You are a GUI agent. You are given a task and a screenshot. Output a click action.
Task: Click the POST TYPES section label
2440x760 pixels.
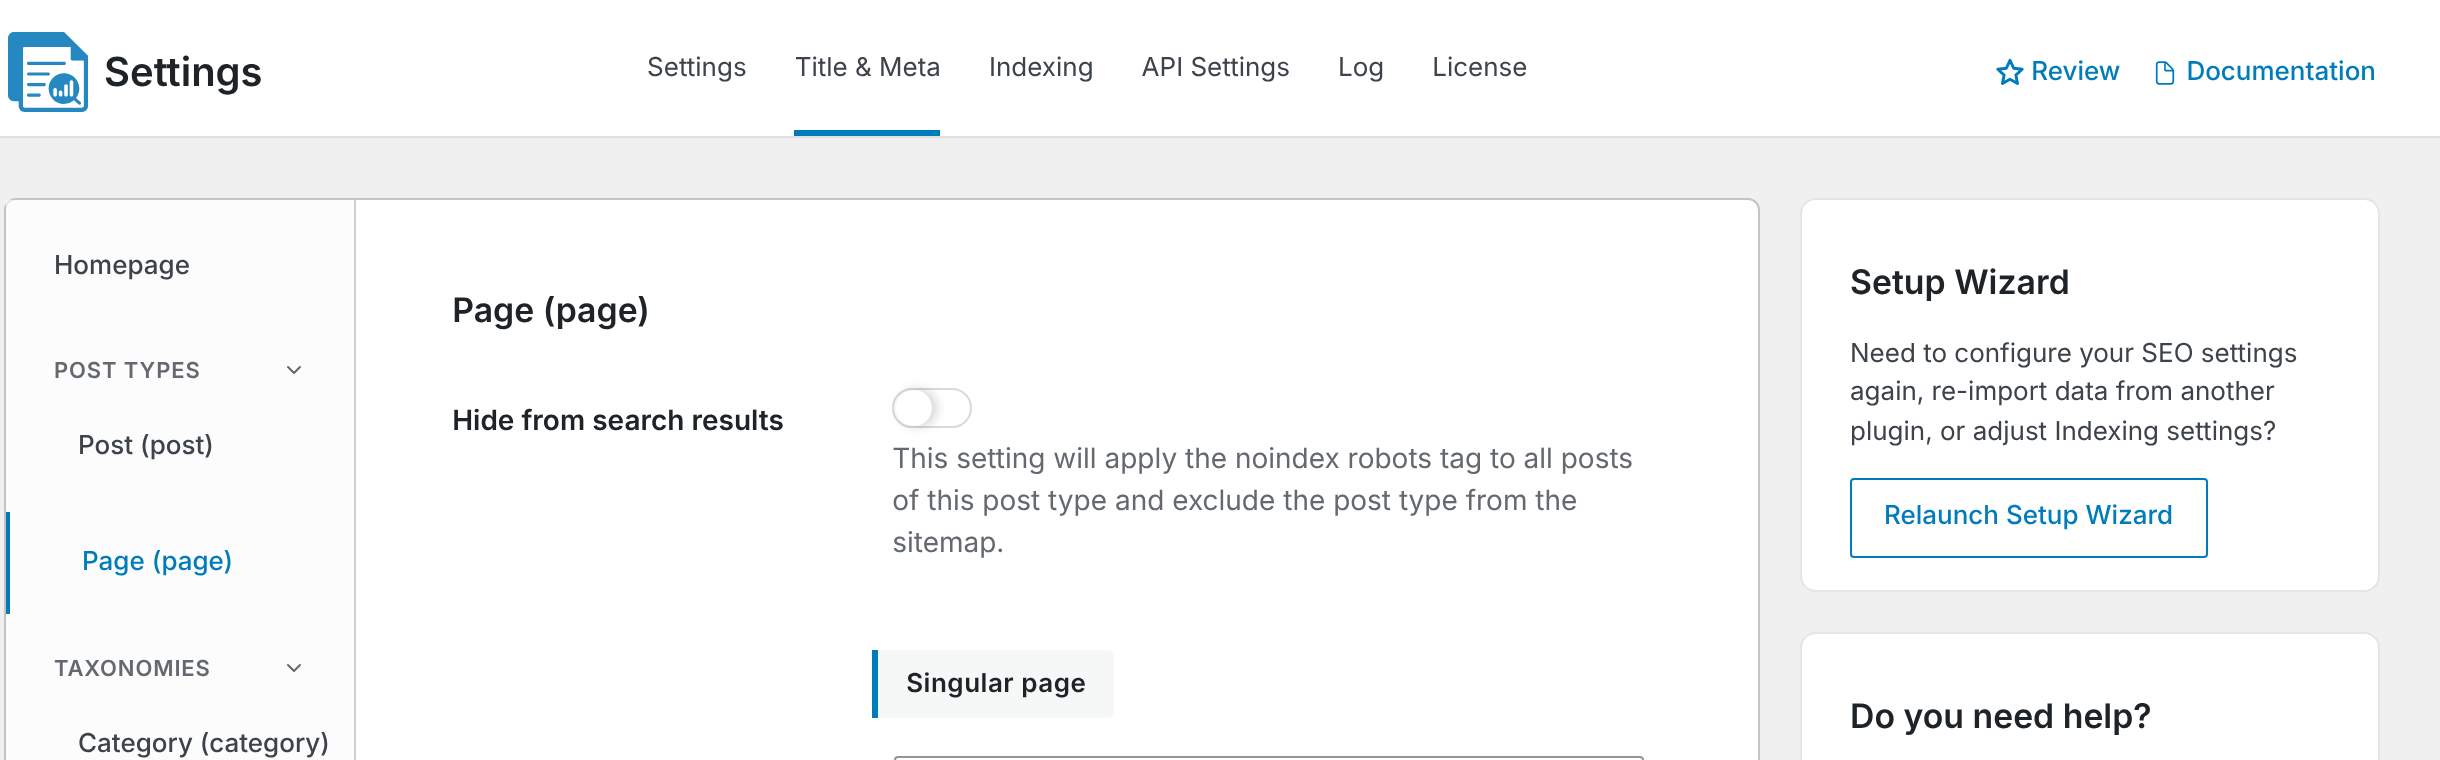127,370
